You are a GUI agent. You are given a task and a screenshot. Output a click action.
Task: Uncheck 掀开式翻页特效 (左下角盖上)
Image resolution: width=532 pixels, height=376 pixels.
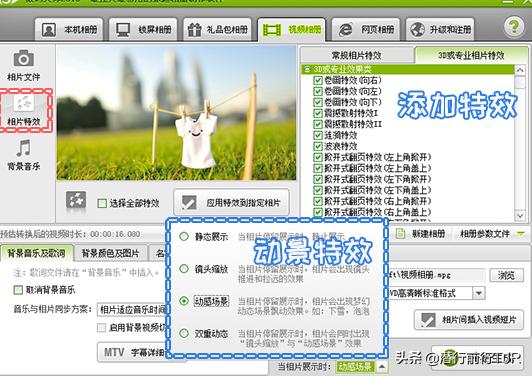318,190
